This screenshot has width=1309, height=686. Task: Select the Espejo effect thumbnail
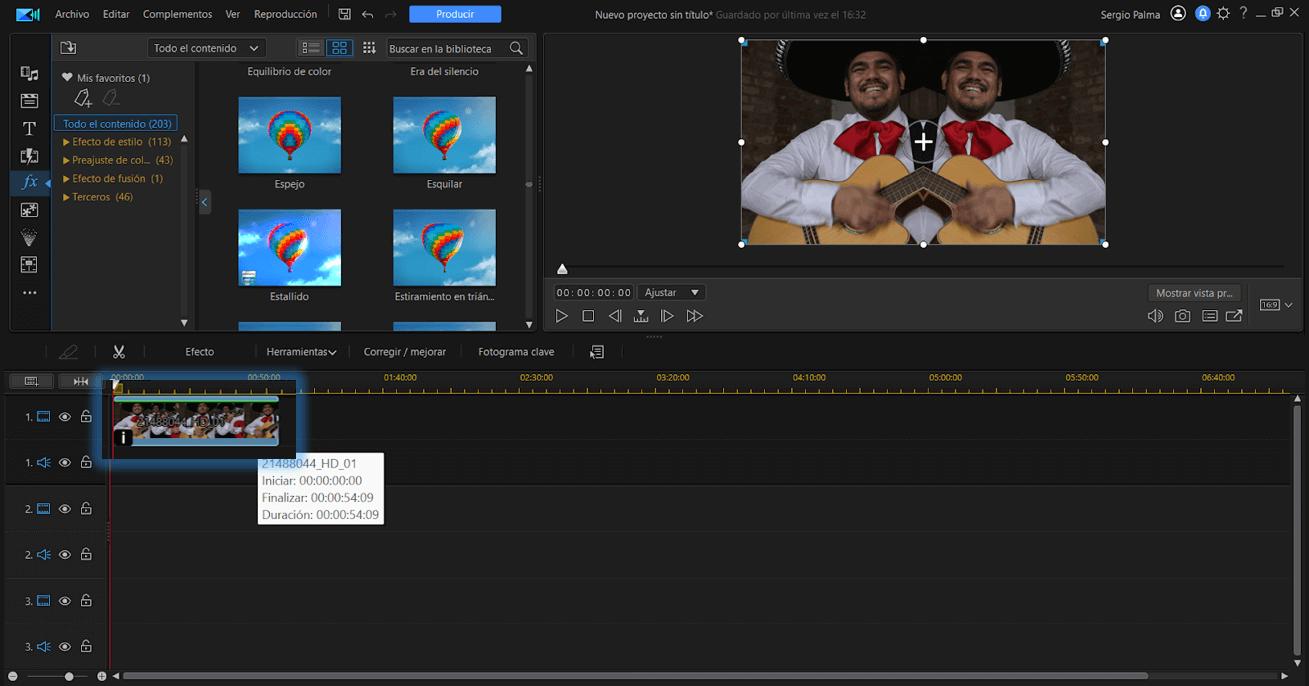click(289, 135)
